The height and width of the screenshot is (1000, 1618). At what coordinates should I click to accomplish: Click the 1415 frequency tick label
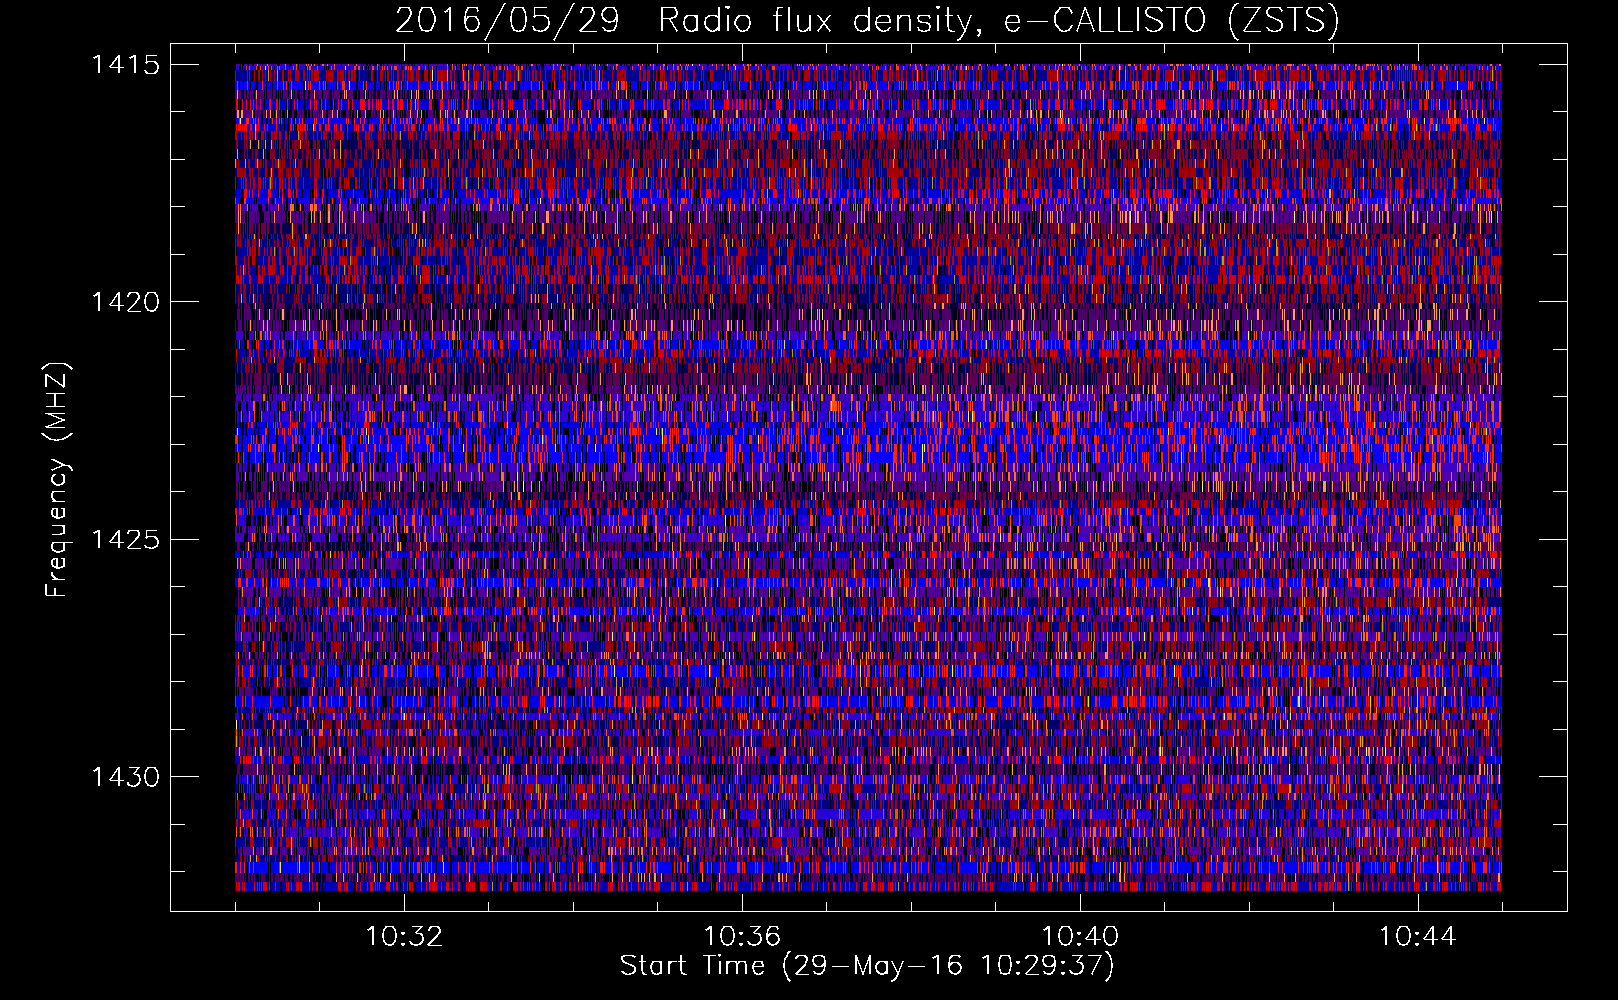click(x=126, y=65)
